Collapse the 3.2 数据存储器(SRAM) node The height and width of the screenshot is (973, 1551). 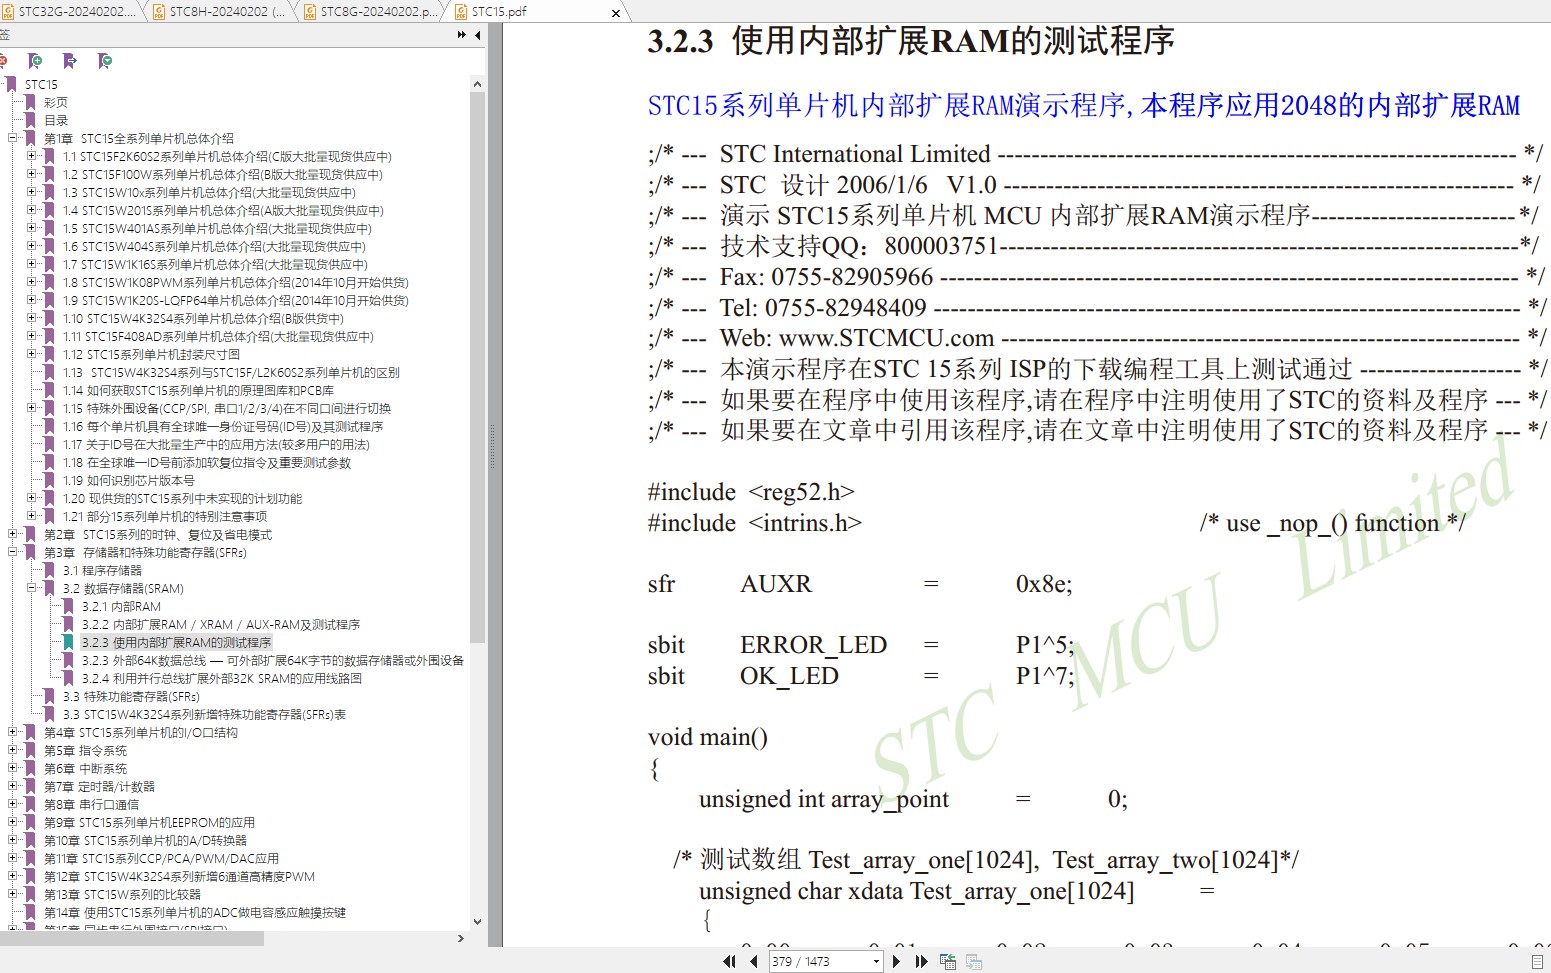pos(32,588)
